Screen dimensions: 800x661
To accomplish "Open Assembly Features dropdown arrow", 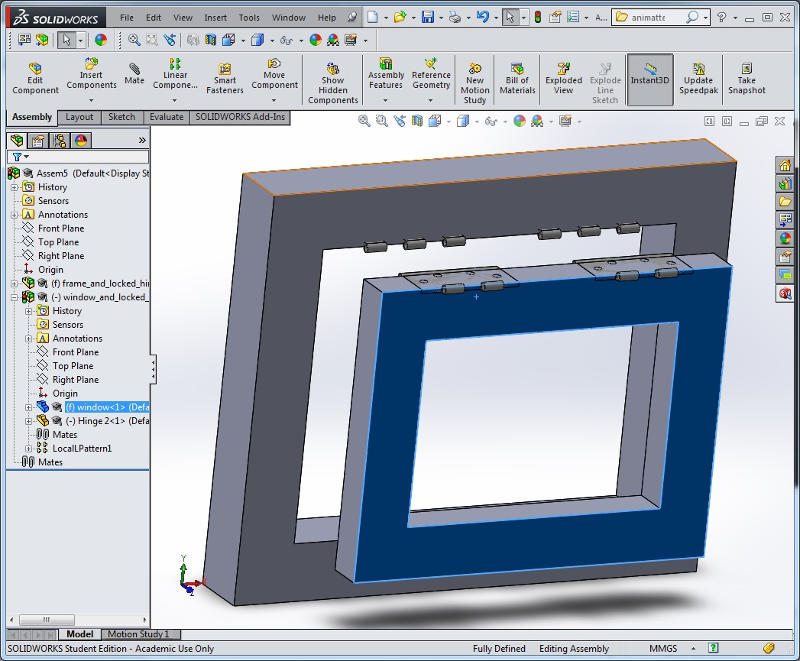I will pyautogui.click(x=386, y=100).
